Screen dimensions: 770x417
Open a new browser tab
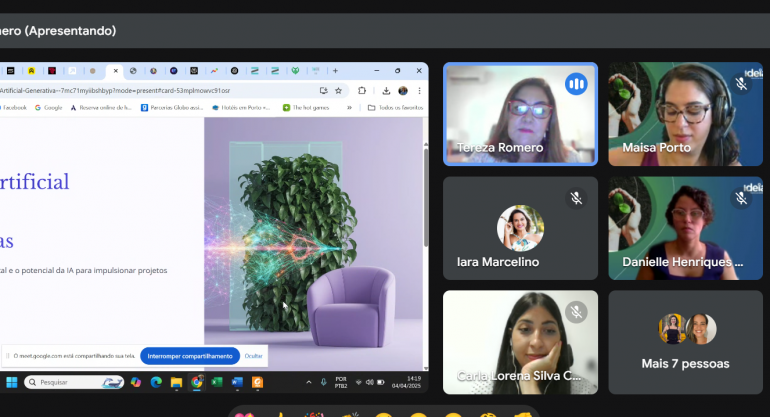(x=335, y=71)
